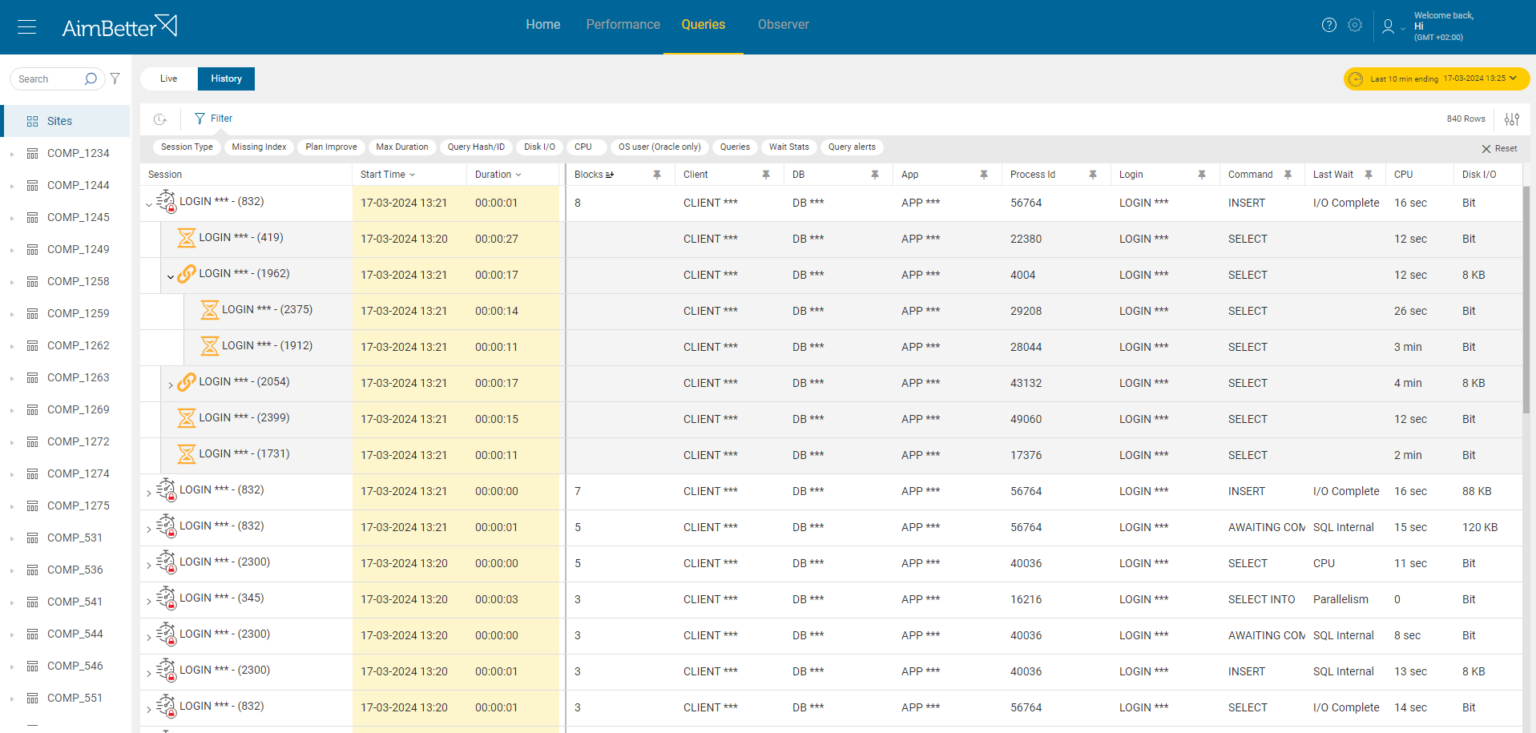Open the user account icon
1536x733 pixels.
[x=1388, y=27]
